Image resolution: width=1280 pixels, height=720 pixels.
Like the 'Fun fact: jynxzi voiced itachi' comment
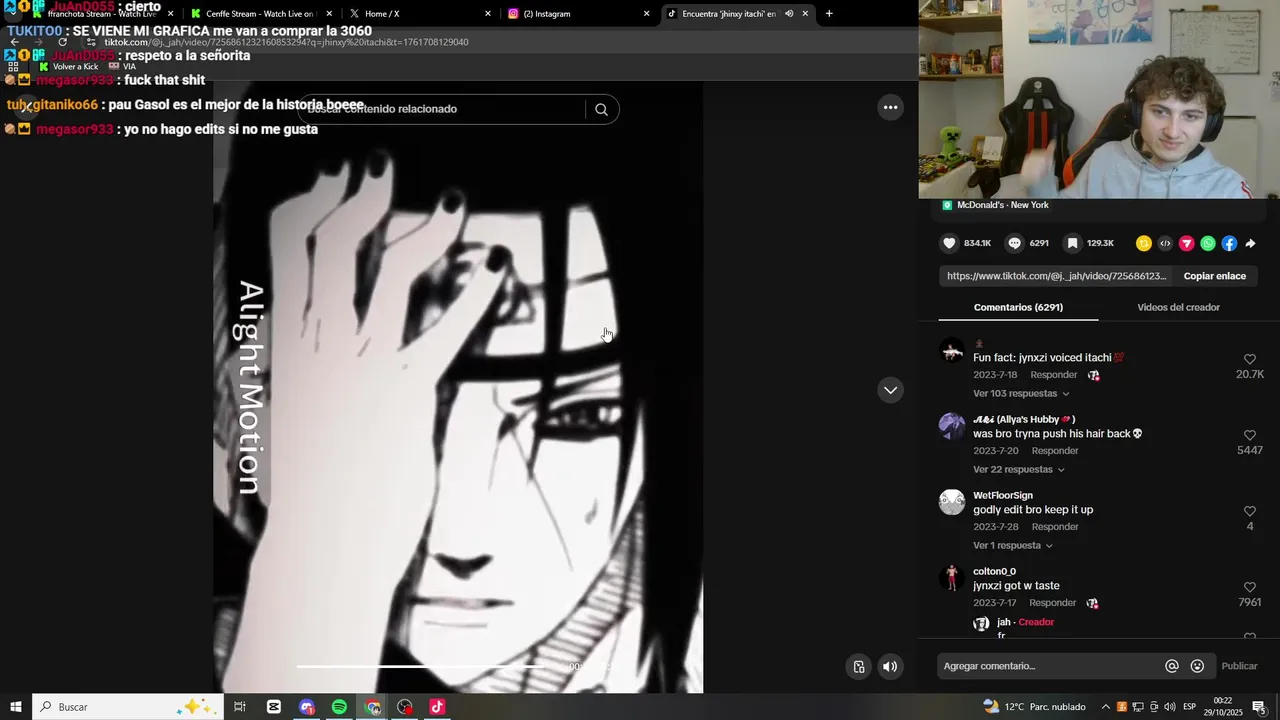tap(1250, 359)
